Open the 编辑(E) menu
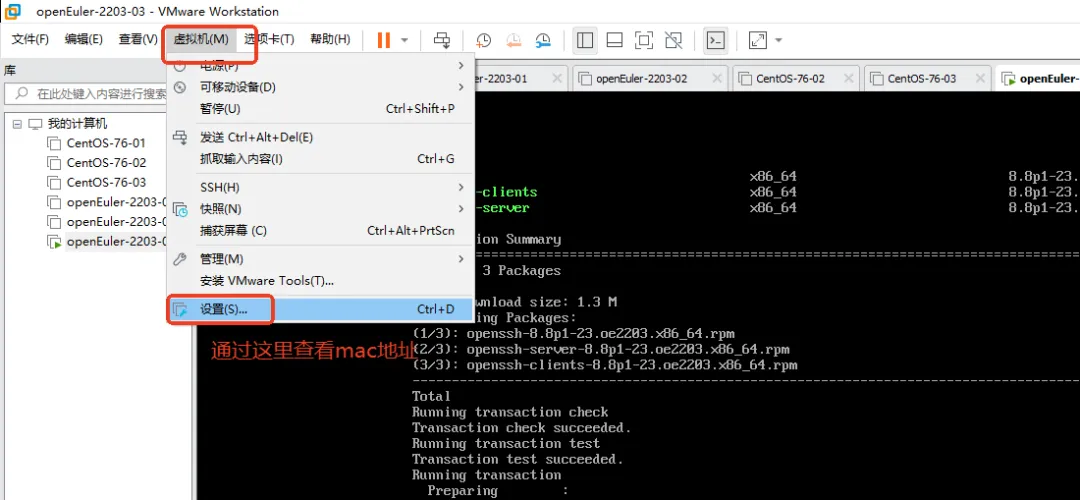This screenshot has height=500, width=1080. pyautogui.click(x=84, y=39)
